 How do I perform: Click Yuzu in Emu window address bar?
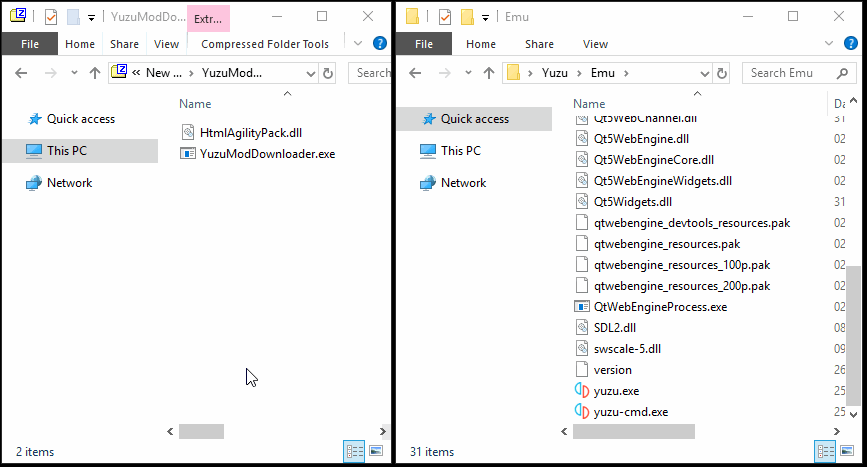coord(555,73)
